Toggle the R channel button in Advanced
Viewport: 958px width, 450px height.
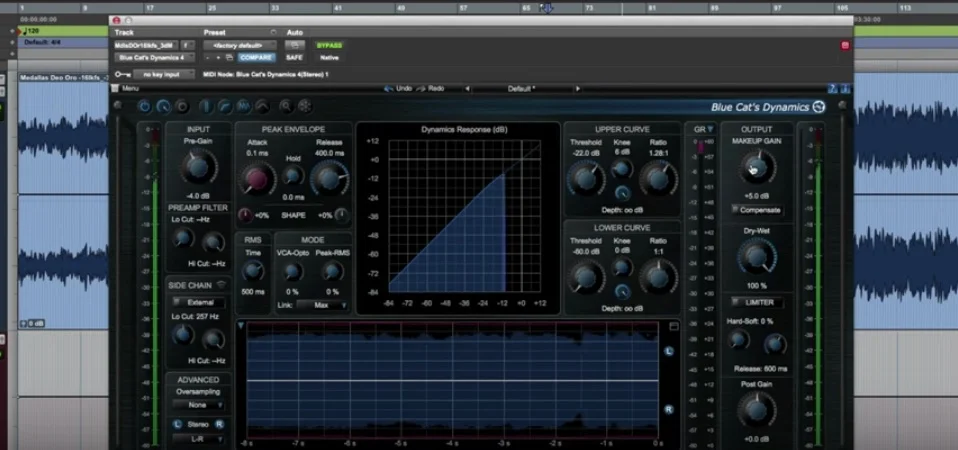point(219,424)
